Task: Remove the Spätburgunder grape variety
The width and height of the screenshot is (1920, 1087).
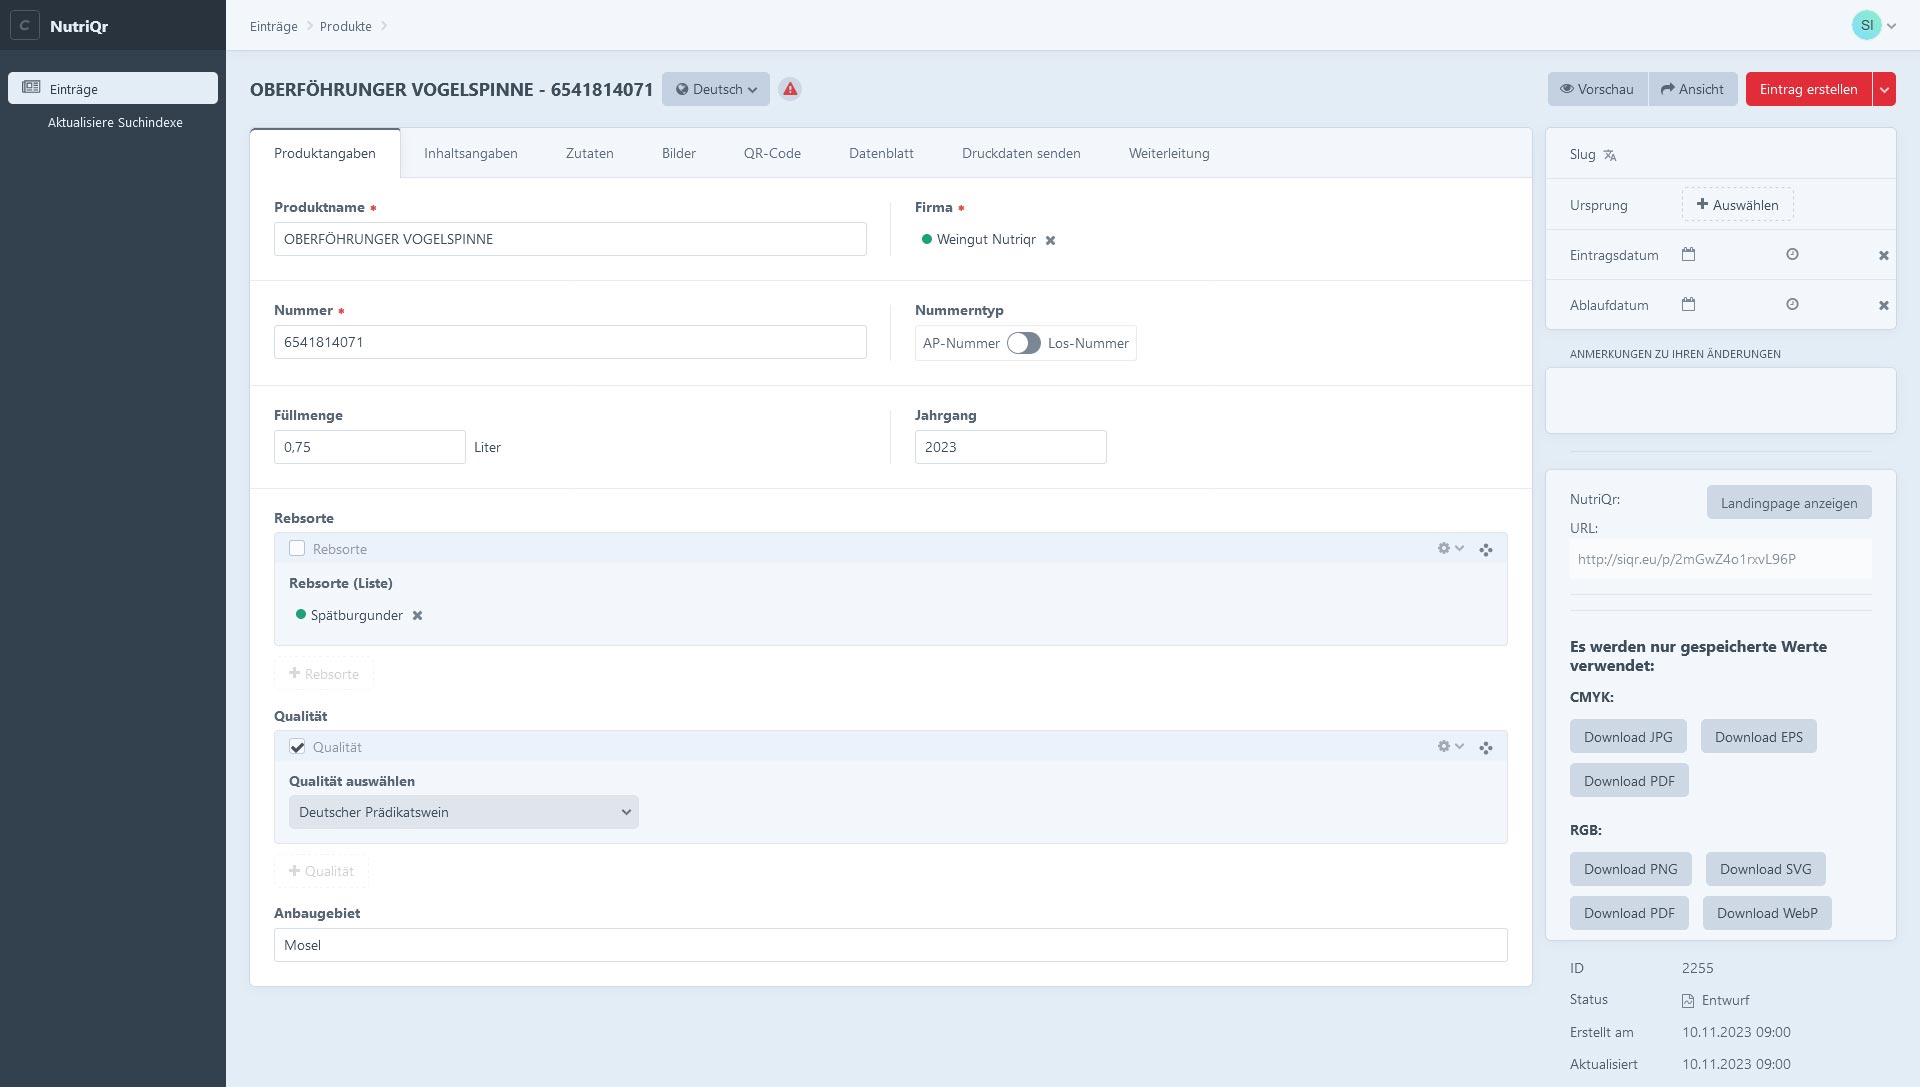Action: (418, 616)
